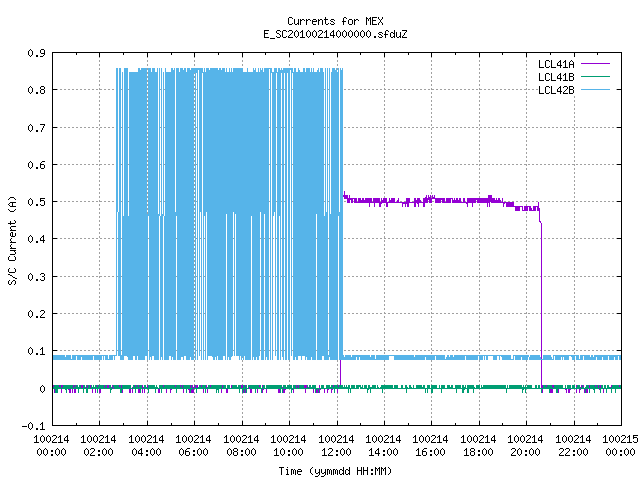Viewport: 640px width, 480px height.
Task: Click the 100214 22:00 x-axis tick label
Action: [x=573, y=446]
